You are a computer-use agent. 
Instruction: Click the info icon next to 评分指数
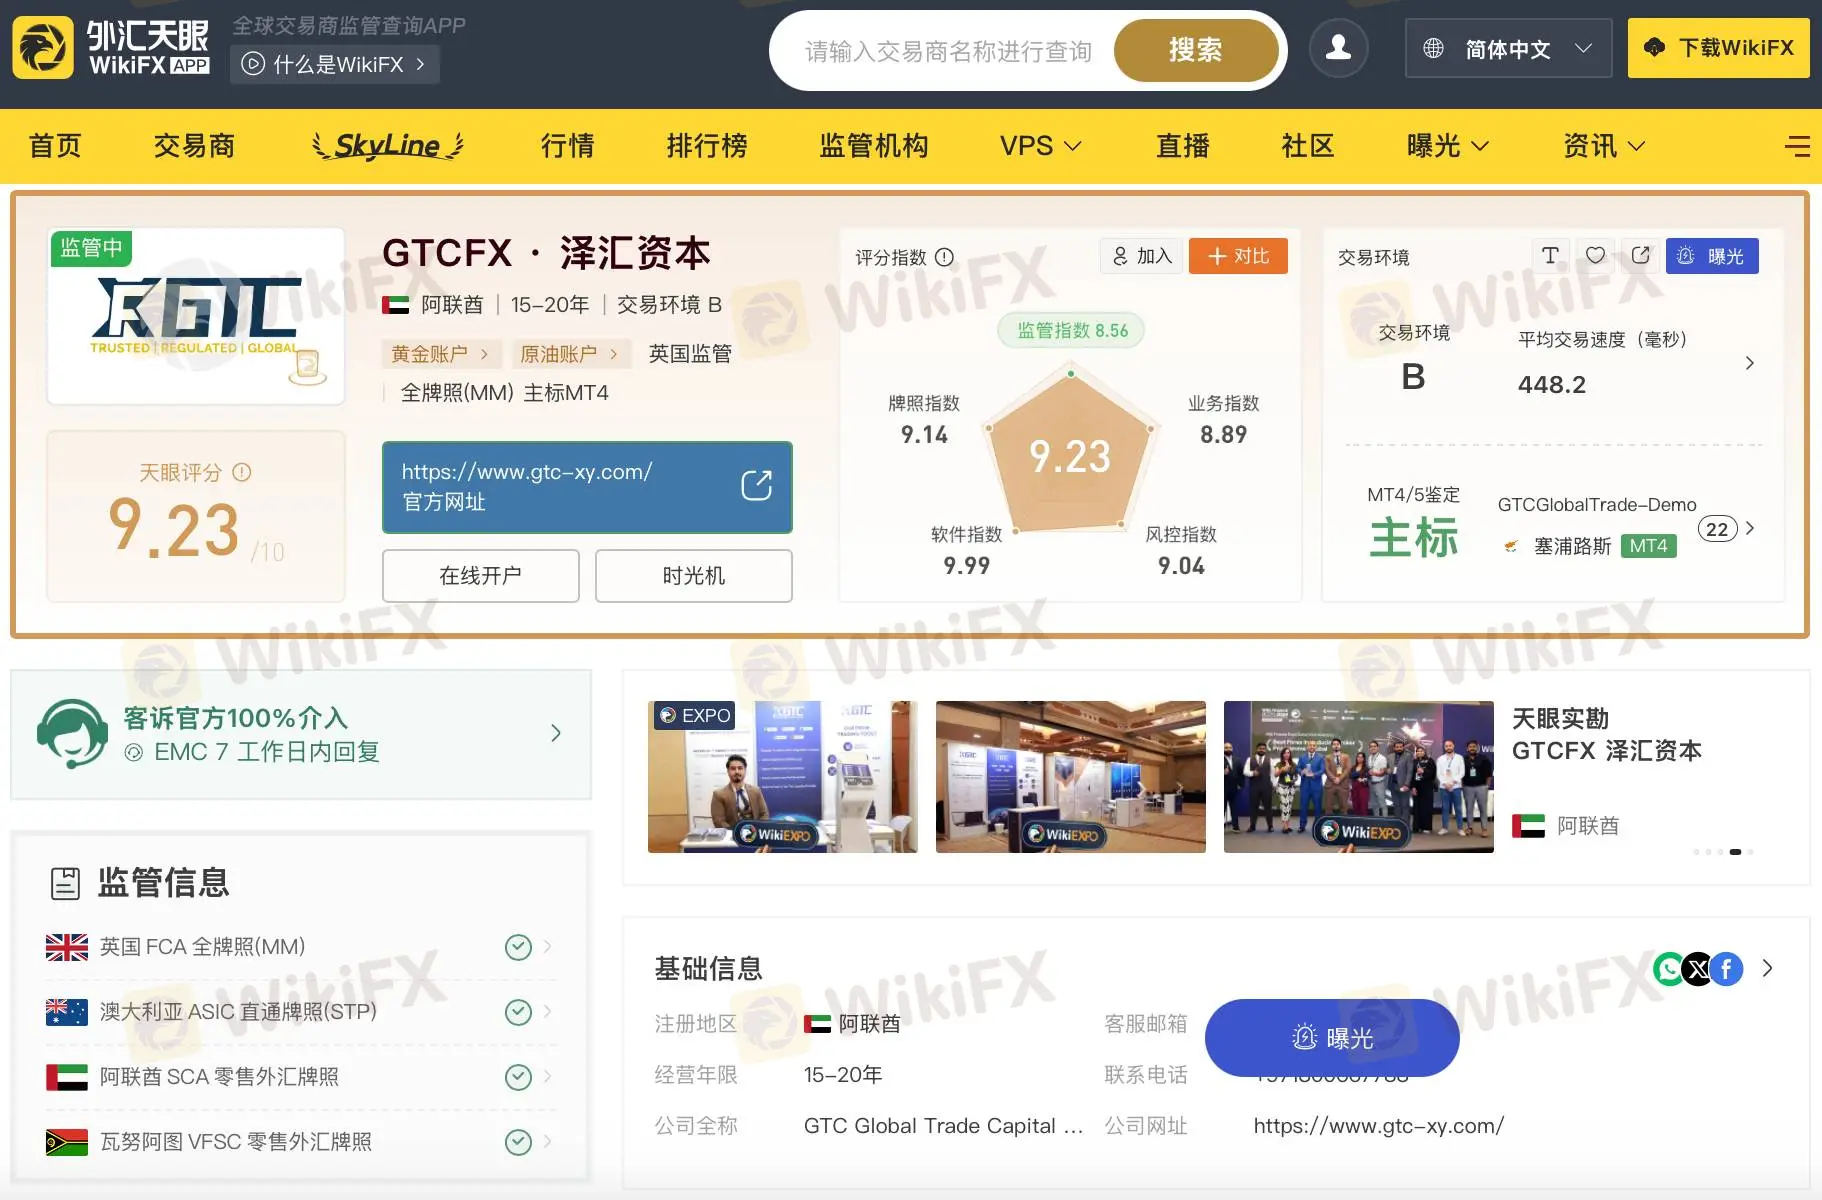tap(944, 257)
